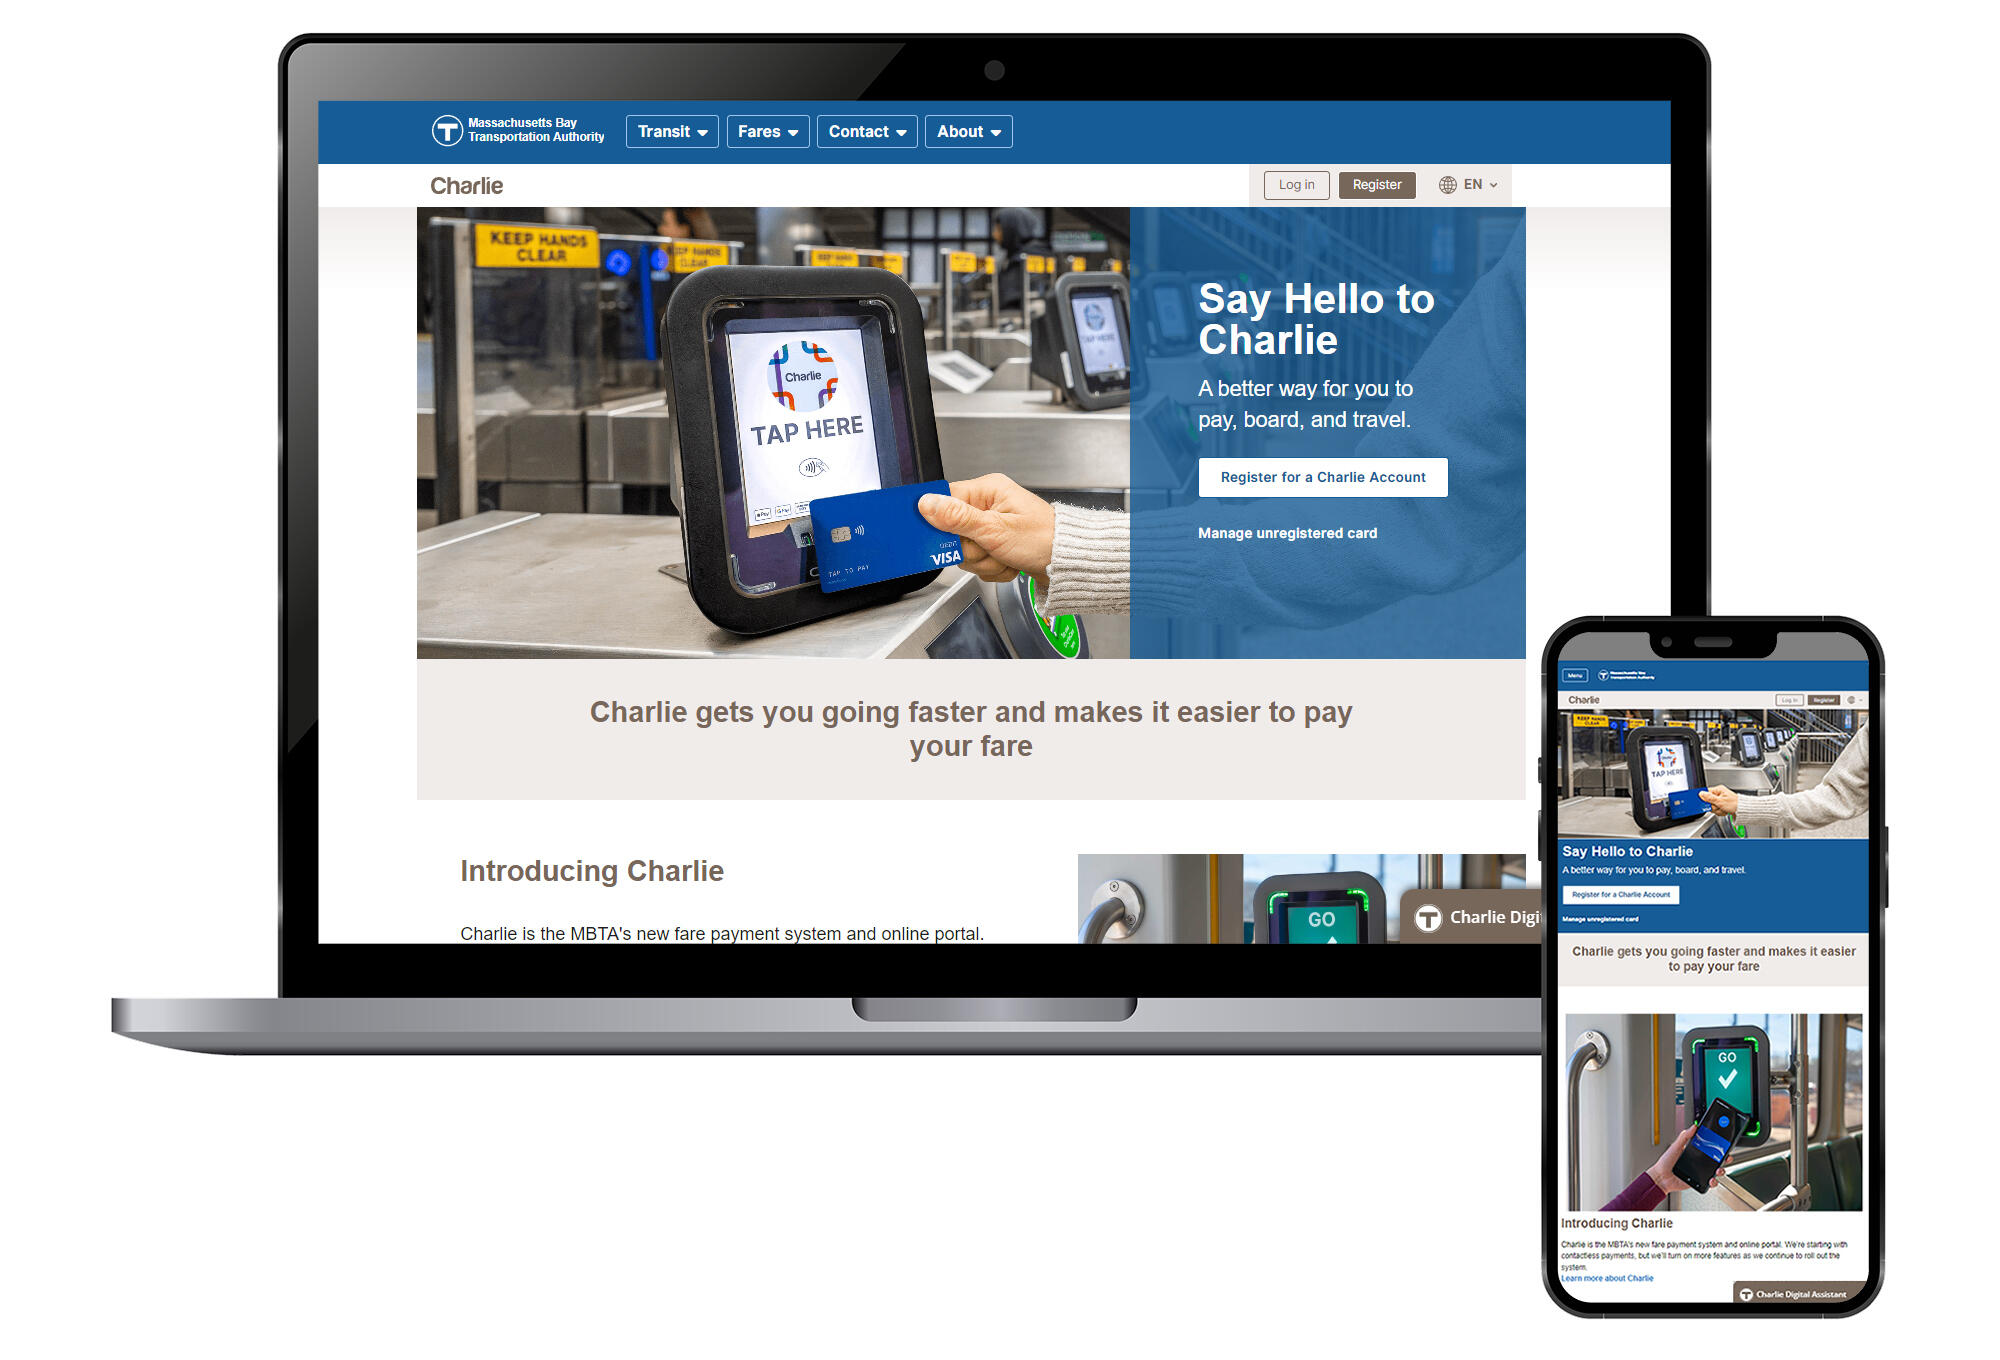Expand the About dropdown menu
This screenshot has width=2000, height=1360.
click(x=967, y=132)
